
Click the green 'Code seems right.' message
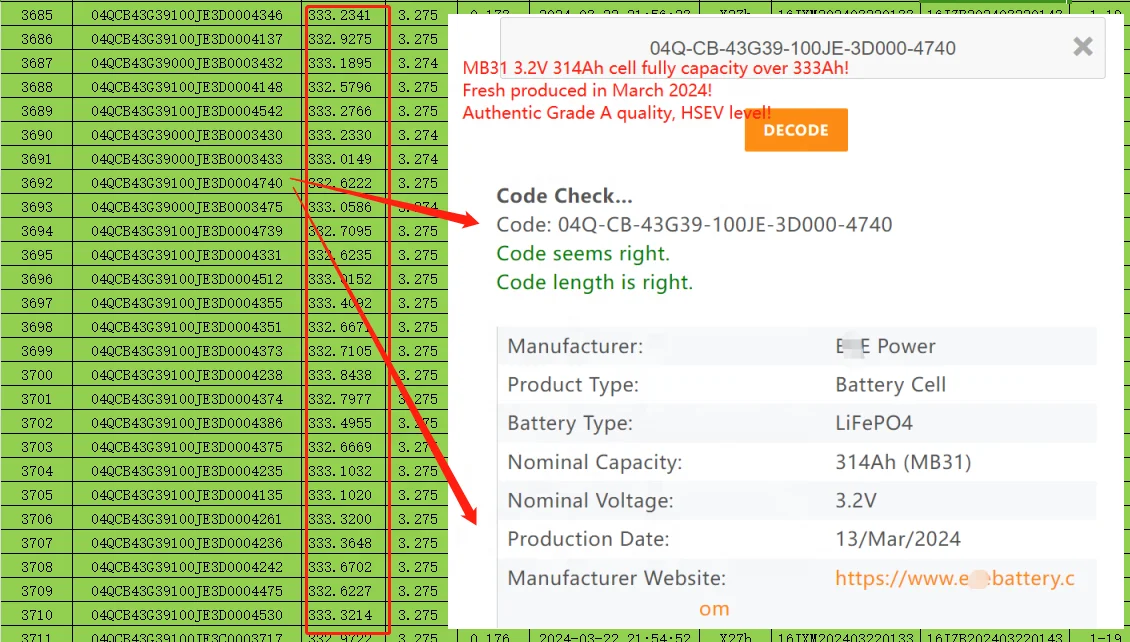pos(583,253)
